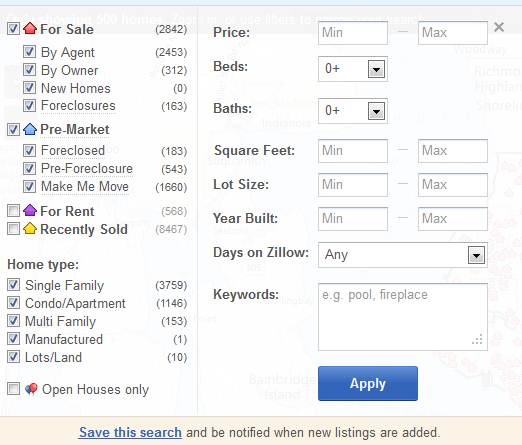Click the Keywords textarea resize grip
This screenshot has height=445, width=522.
pyautogui.click(x=477, y=339)
